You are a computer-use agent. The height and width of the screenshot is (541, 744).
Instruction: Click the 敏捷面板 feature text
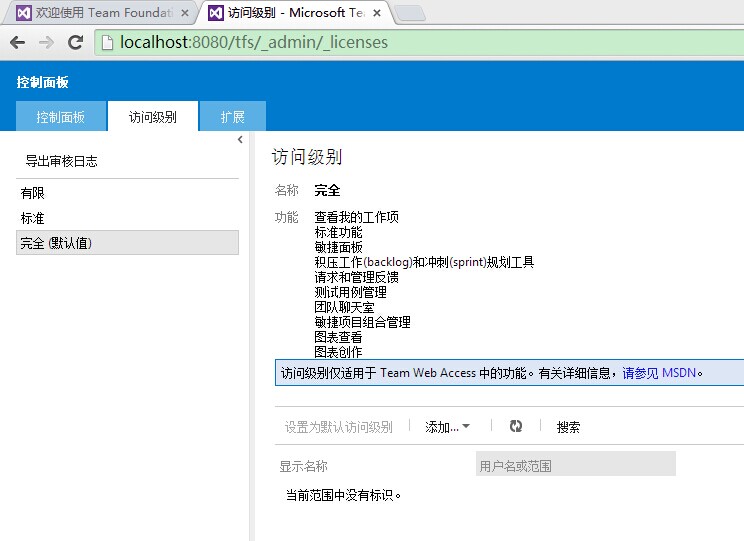(x=338, y=247)
